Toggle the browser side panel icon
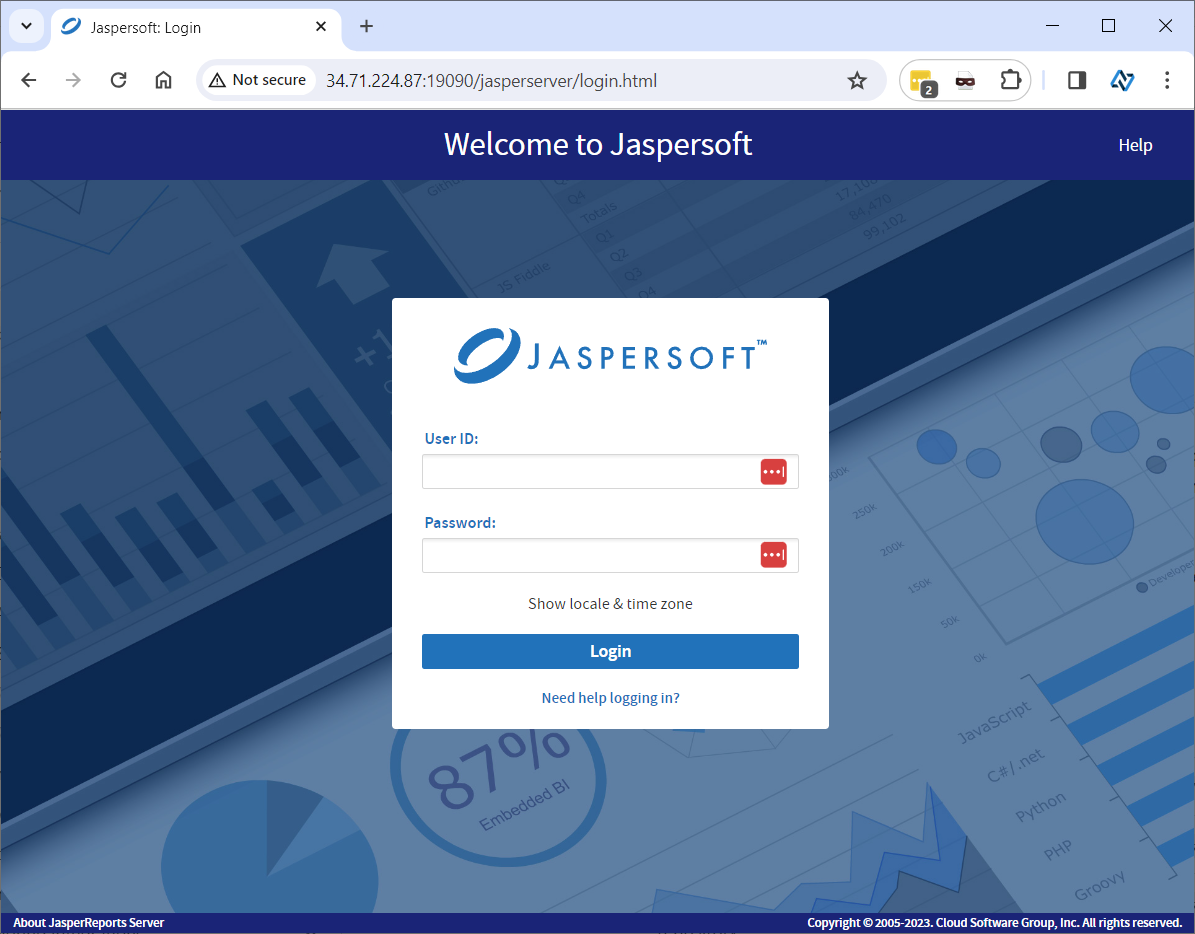 click(1077, 81)
